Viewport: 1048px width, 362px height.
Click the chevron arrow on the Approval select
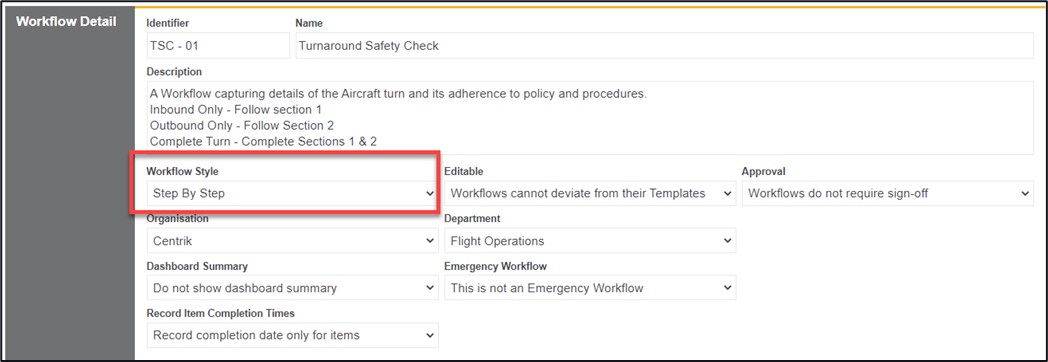tap(1025, 194)
